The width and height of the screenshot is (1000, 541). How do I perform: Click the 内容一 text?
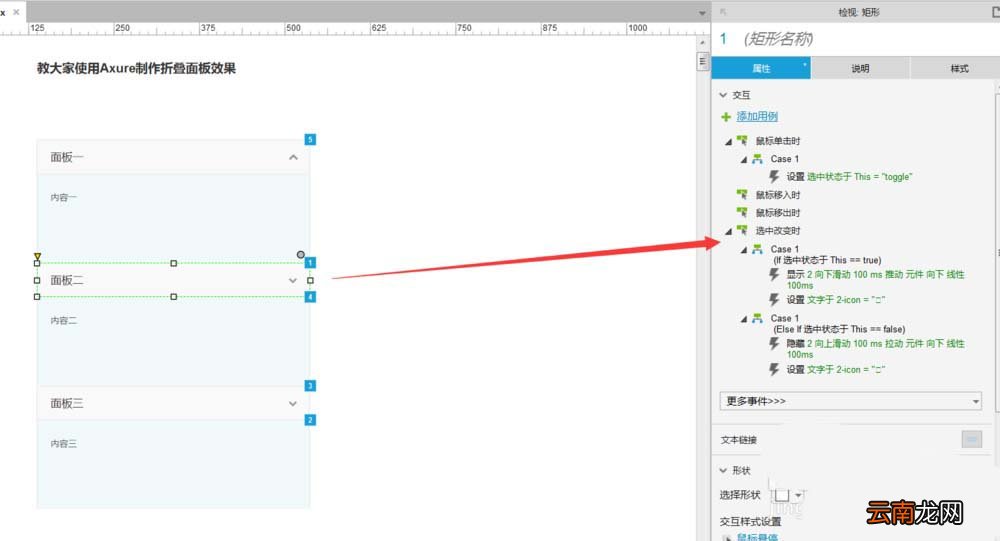[63, 198]
